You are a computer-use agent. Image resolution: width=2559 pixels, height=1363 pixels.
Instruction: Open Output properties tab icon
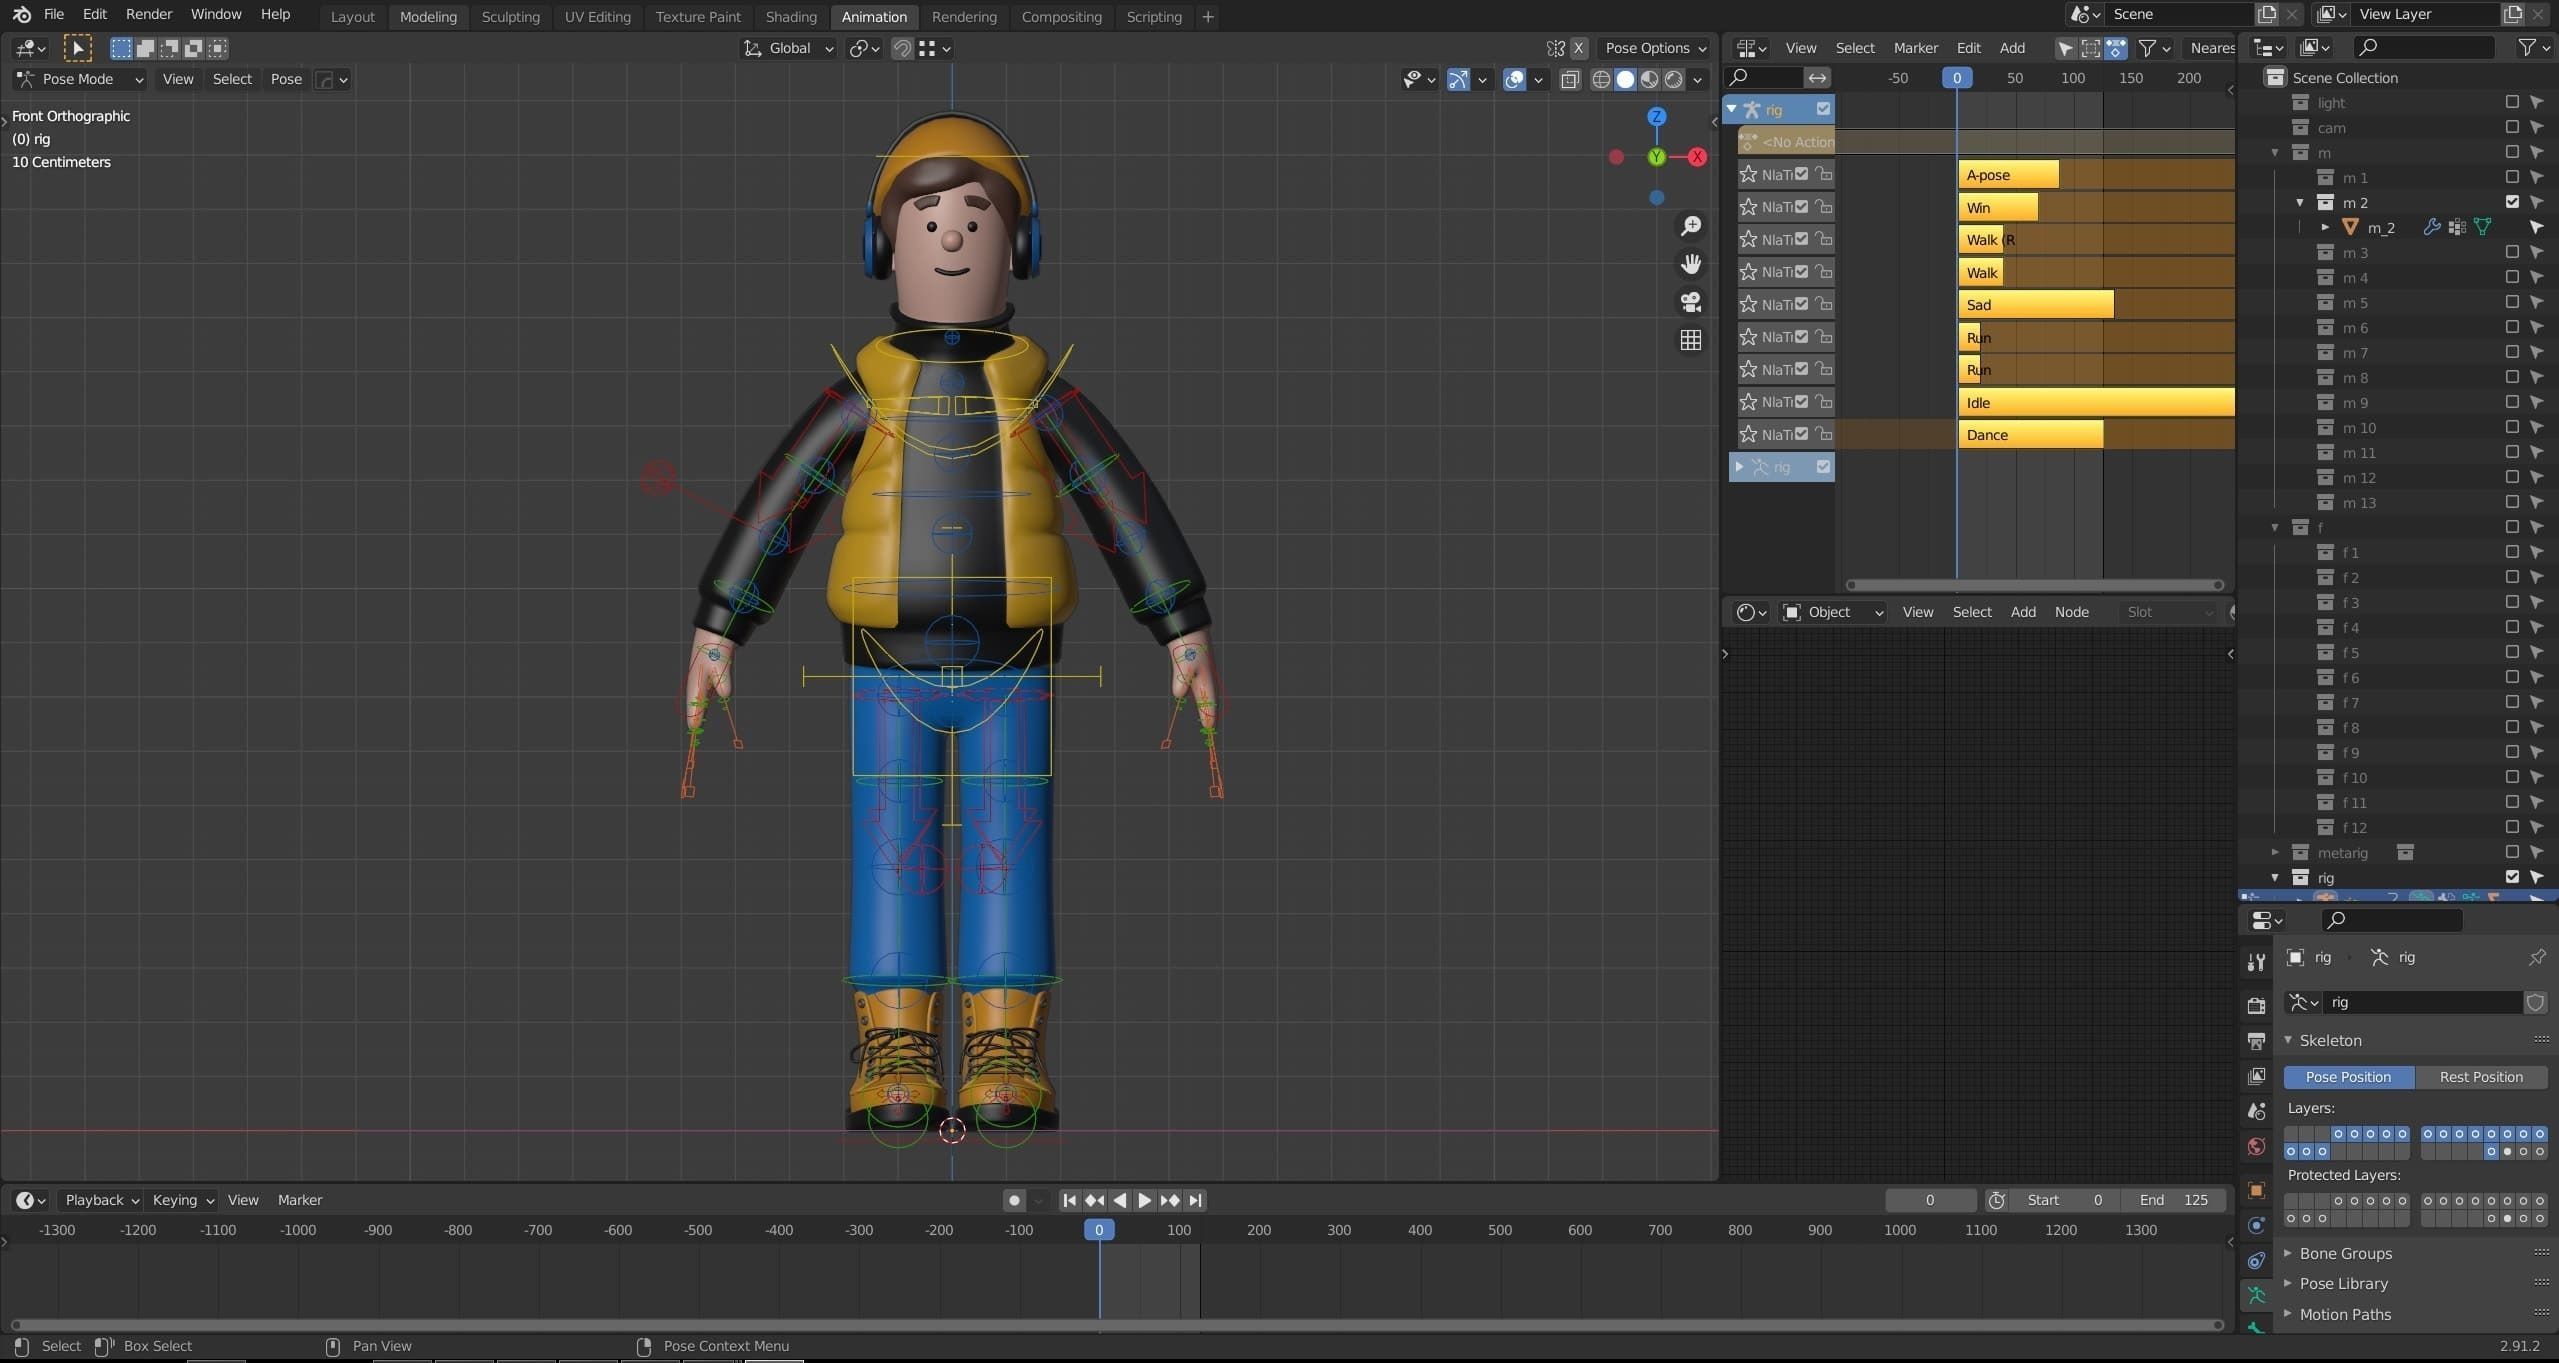click(2256, 1041)
